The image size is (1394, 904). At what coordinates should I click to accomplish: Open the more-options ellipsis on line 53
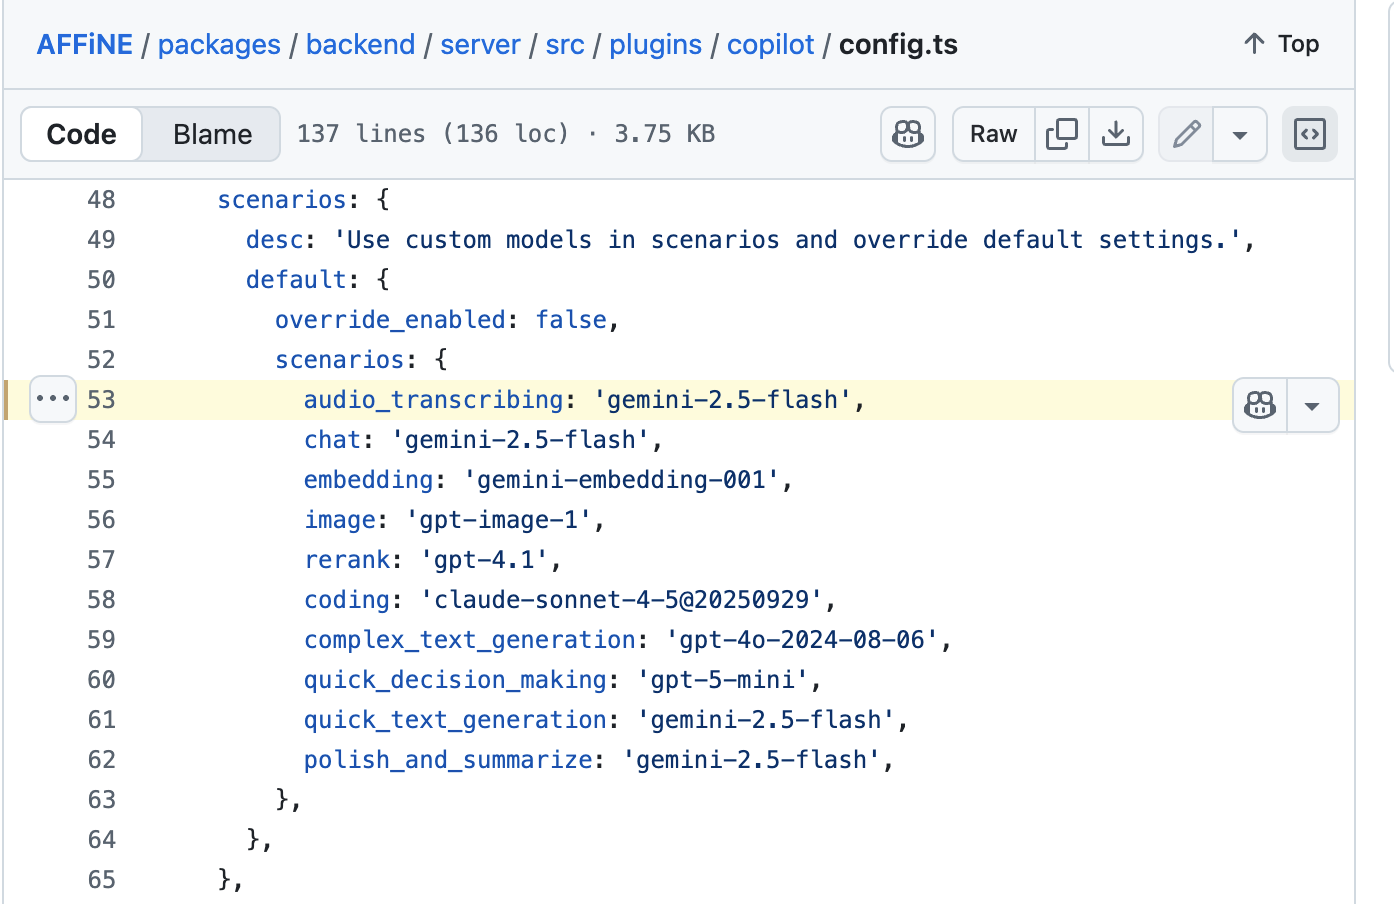[x=52, y=399]
